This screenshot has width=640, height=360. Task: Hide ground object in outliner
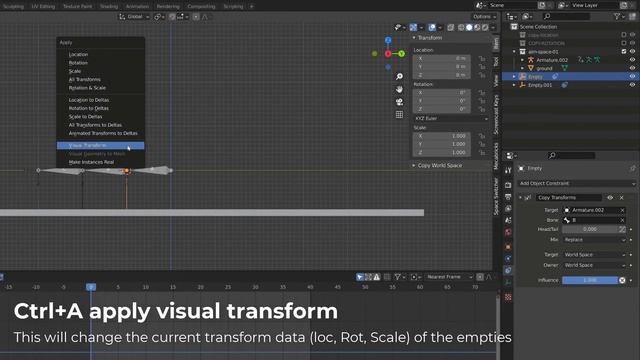pos(632,68)
